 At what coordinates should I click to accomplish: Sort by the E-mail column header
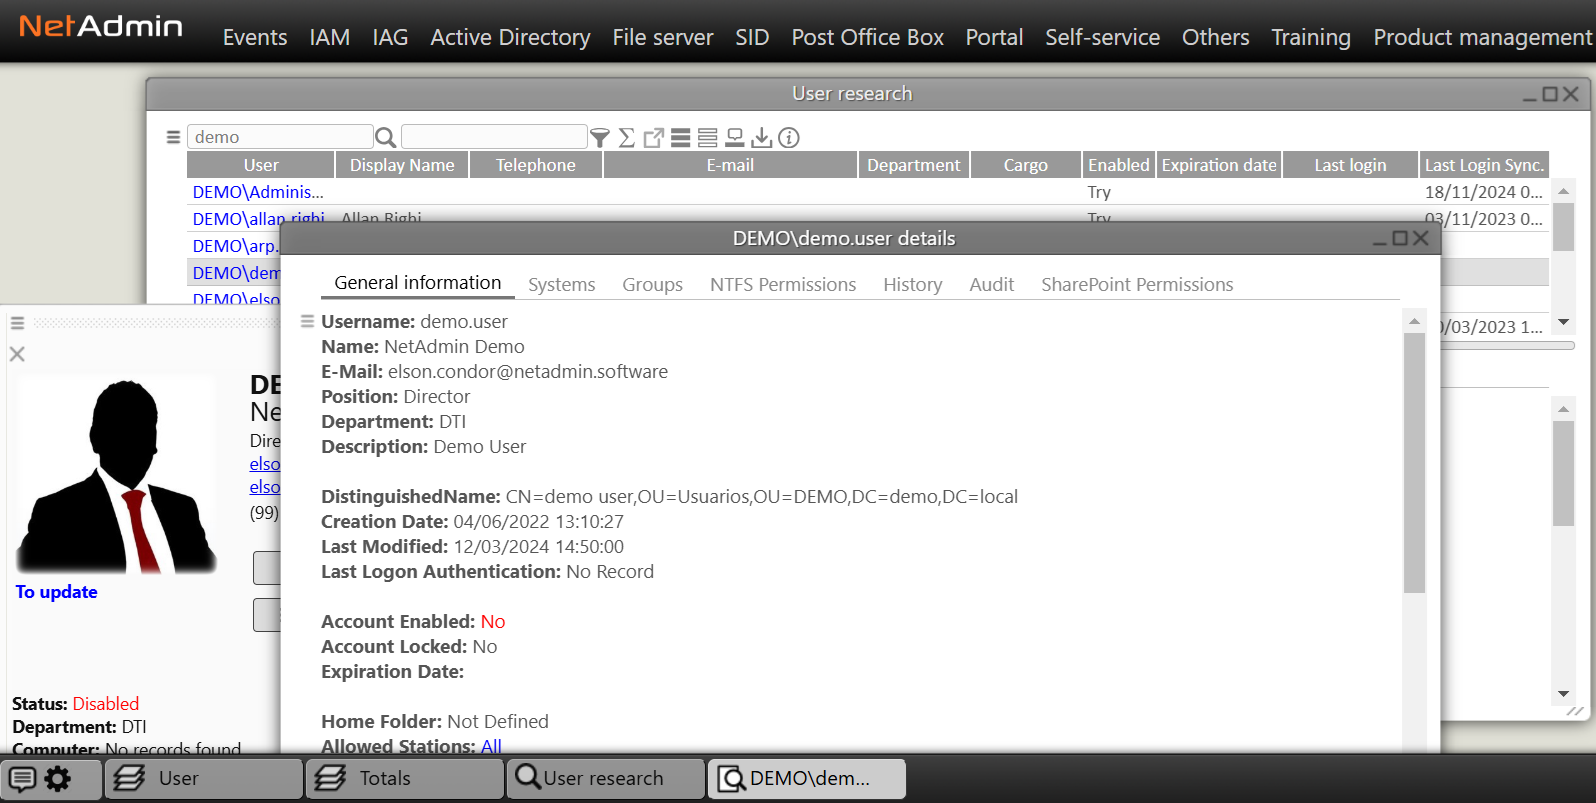point(731,165)
